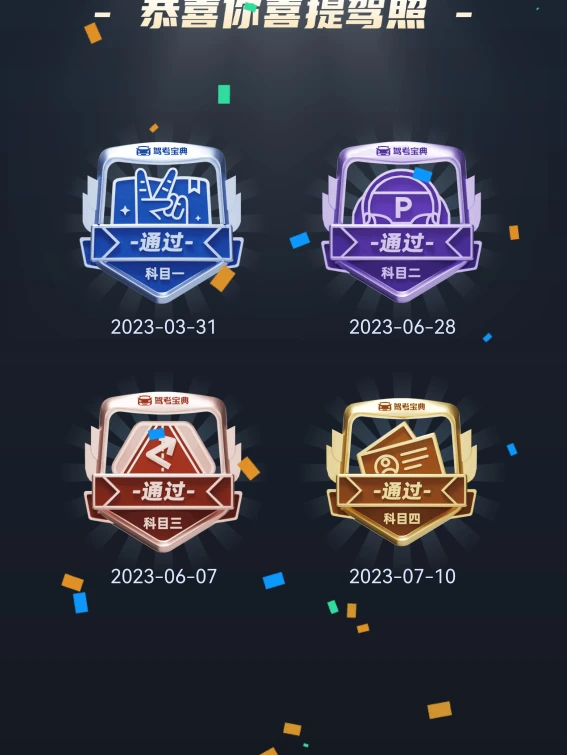Click the 驾考宝典 logo on purple badge
This screenshot has height=755, width=567.
401,151
